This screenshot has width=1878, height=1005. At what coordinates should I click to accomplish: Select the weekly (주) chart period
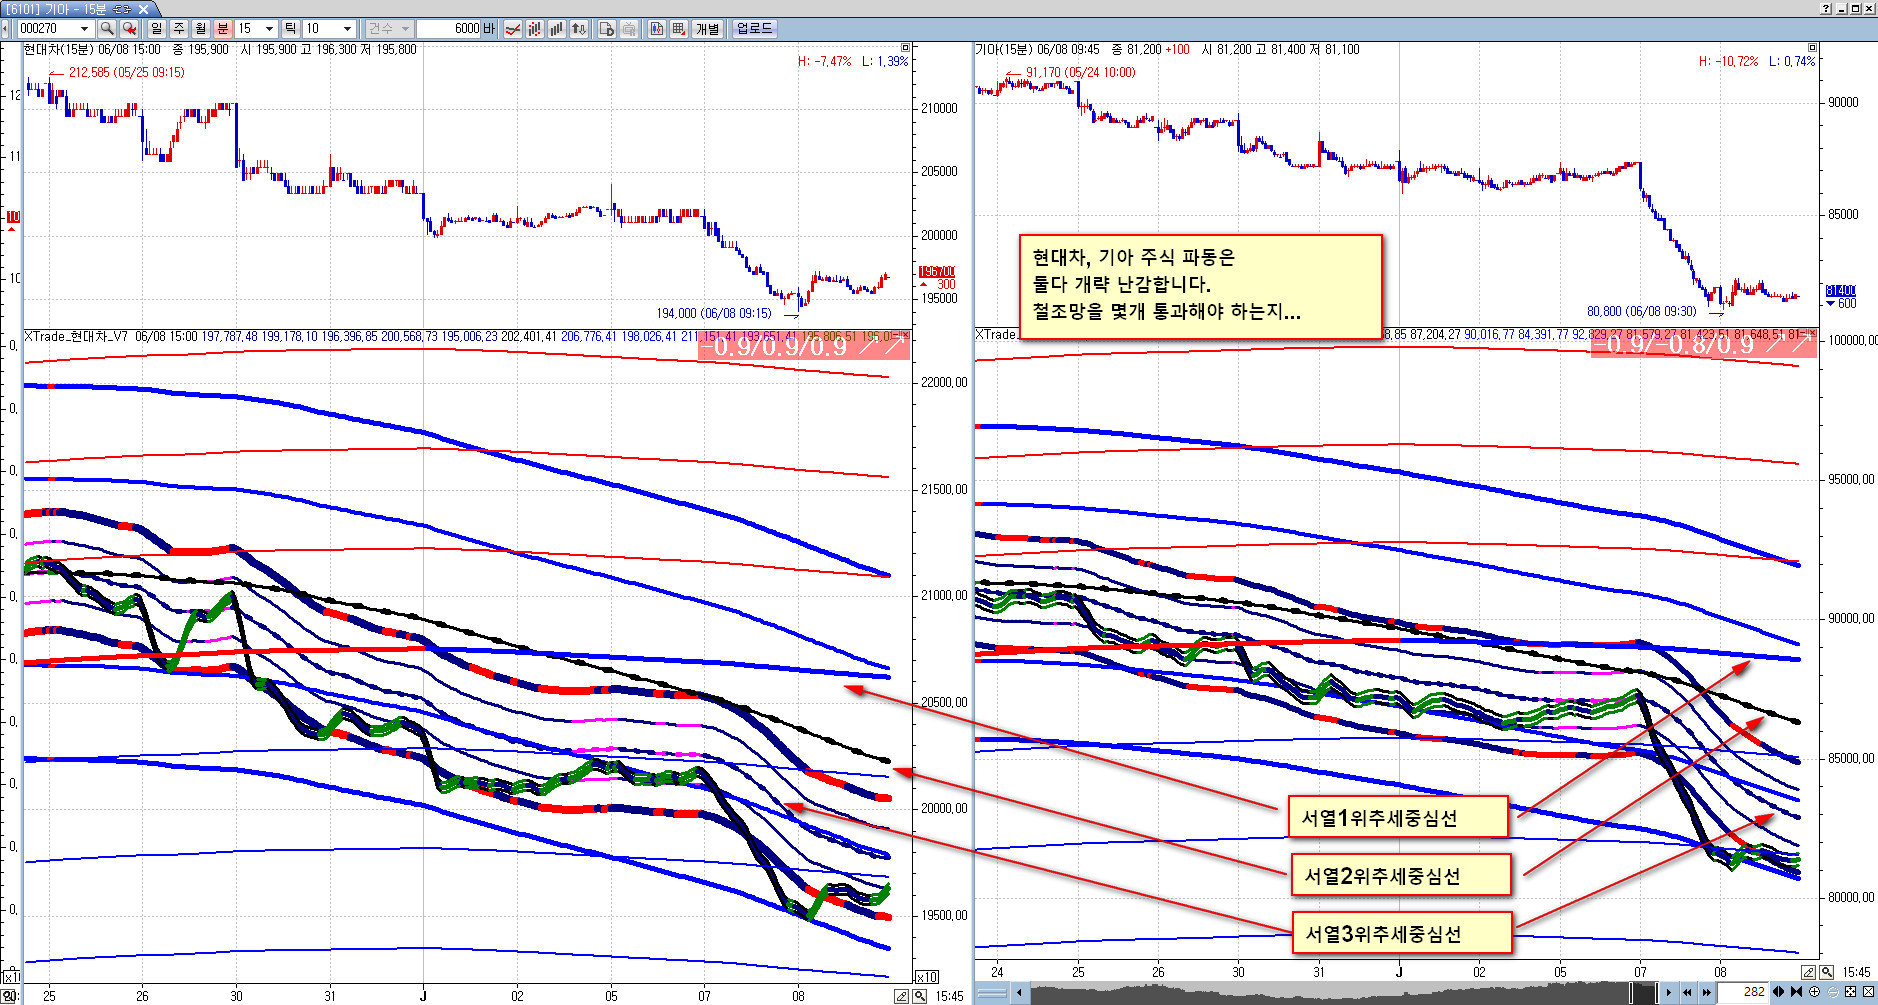point(179,29)
